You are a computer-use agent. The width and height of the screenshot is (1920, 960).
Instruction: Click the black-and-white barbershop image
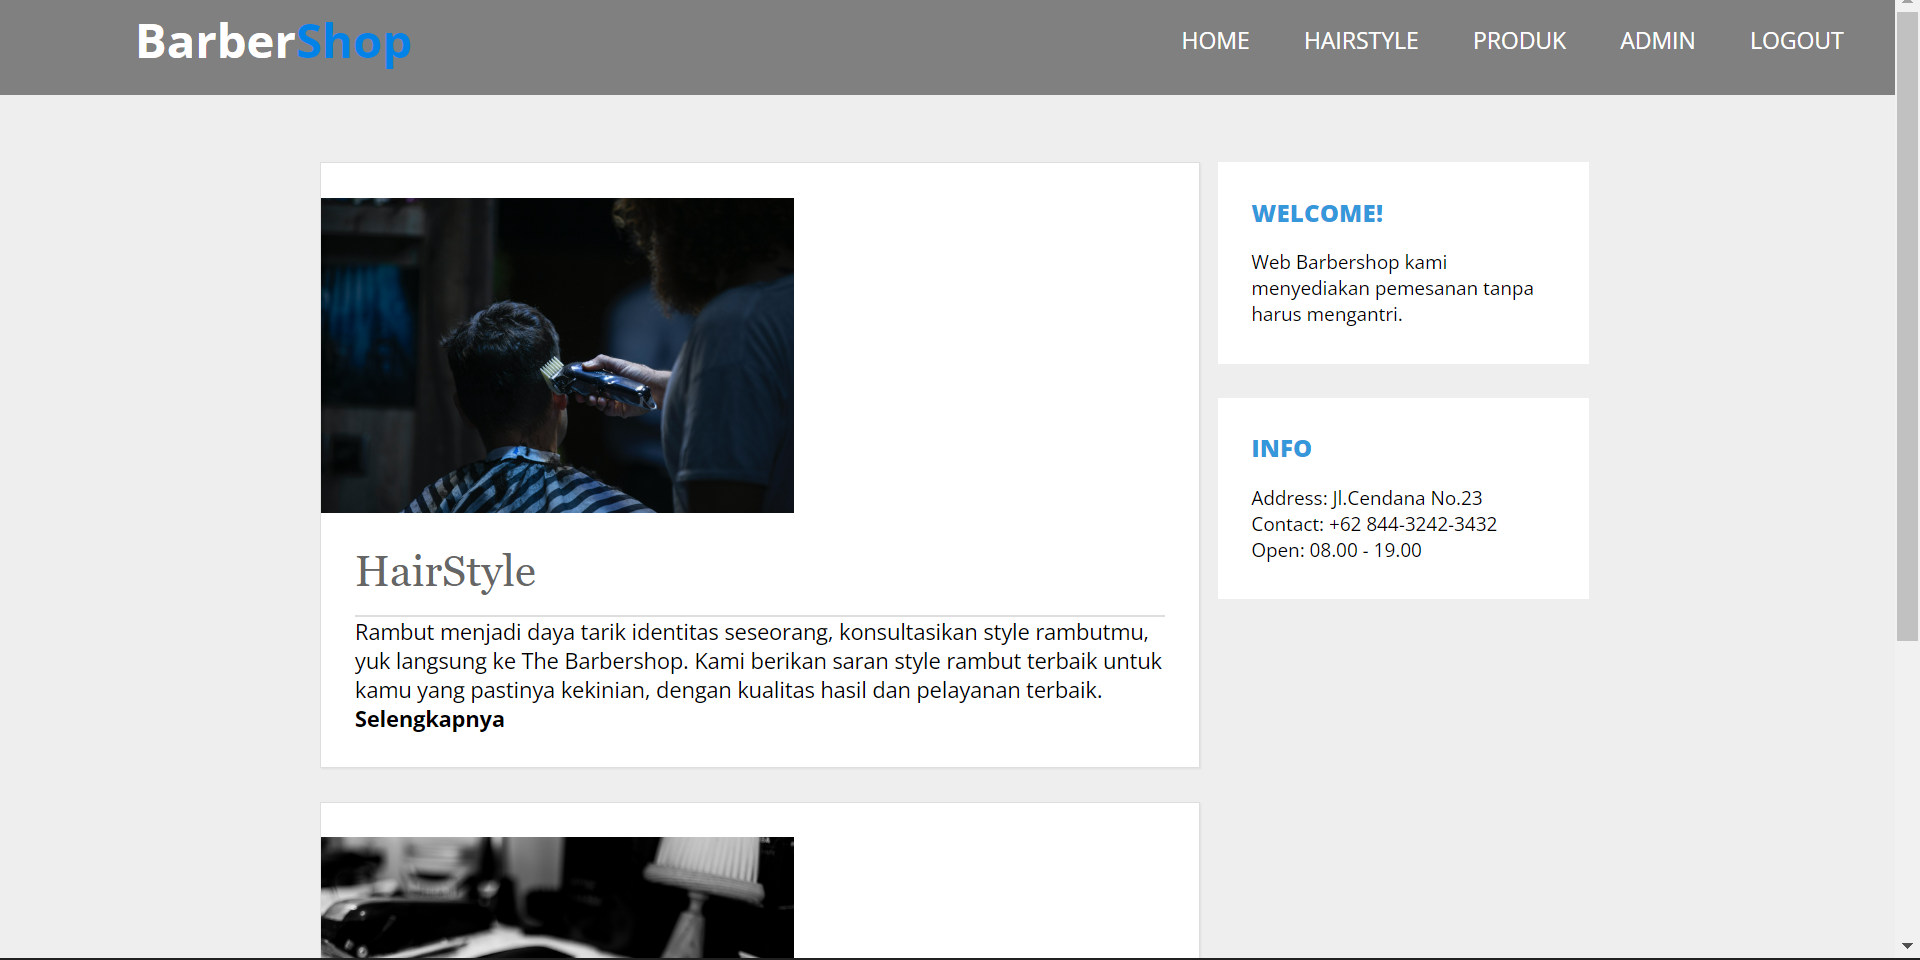(557, 897)
